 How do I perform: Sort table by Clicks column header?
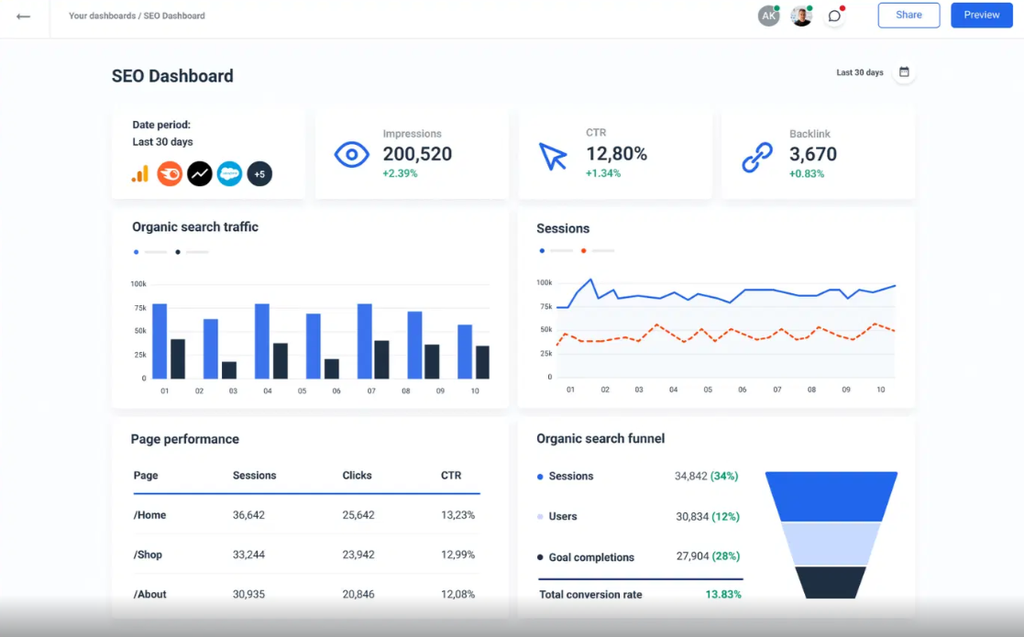point(357,476)
